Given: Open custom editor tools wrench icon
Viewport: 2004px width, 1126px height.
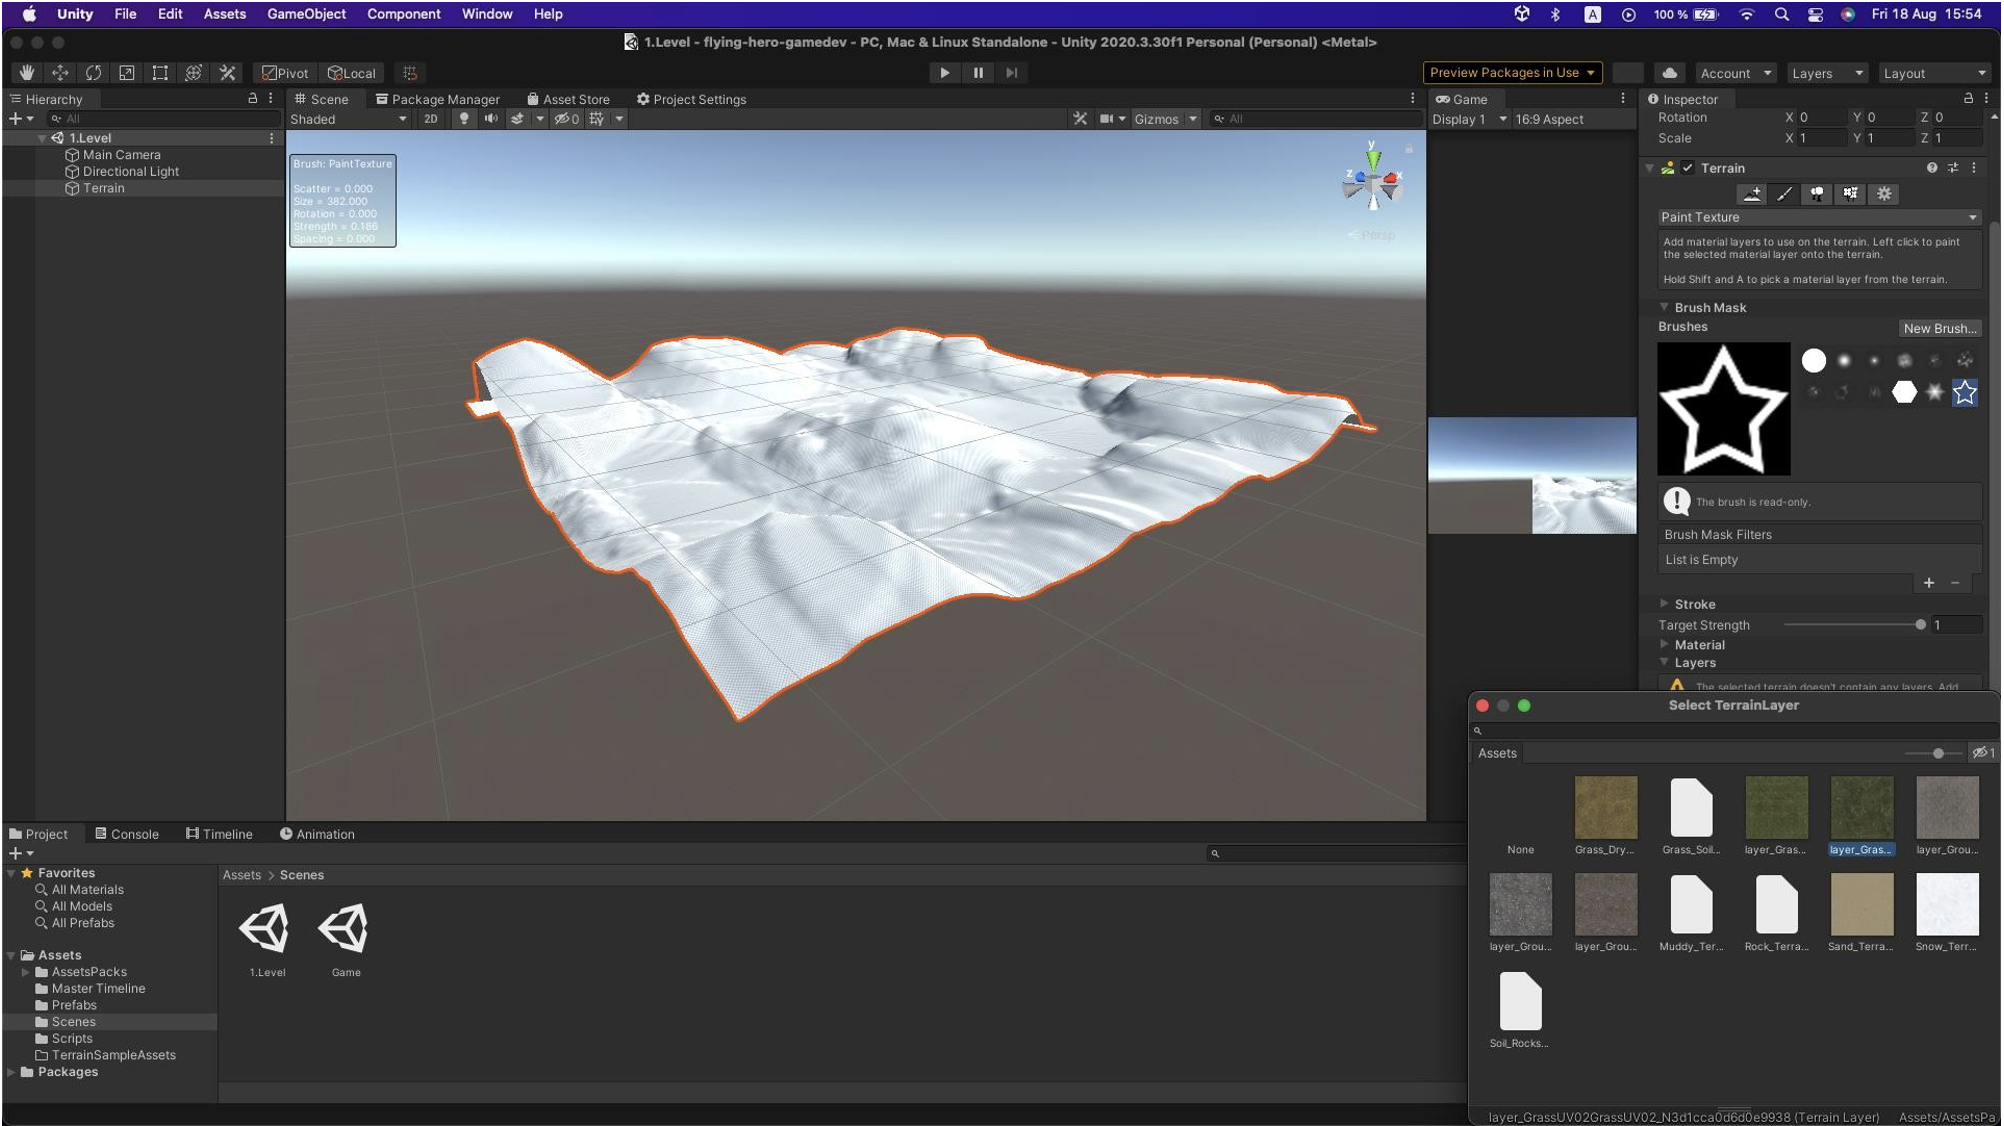Looking at the screenshot, I should 227,73.
